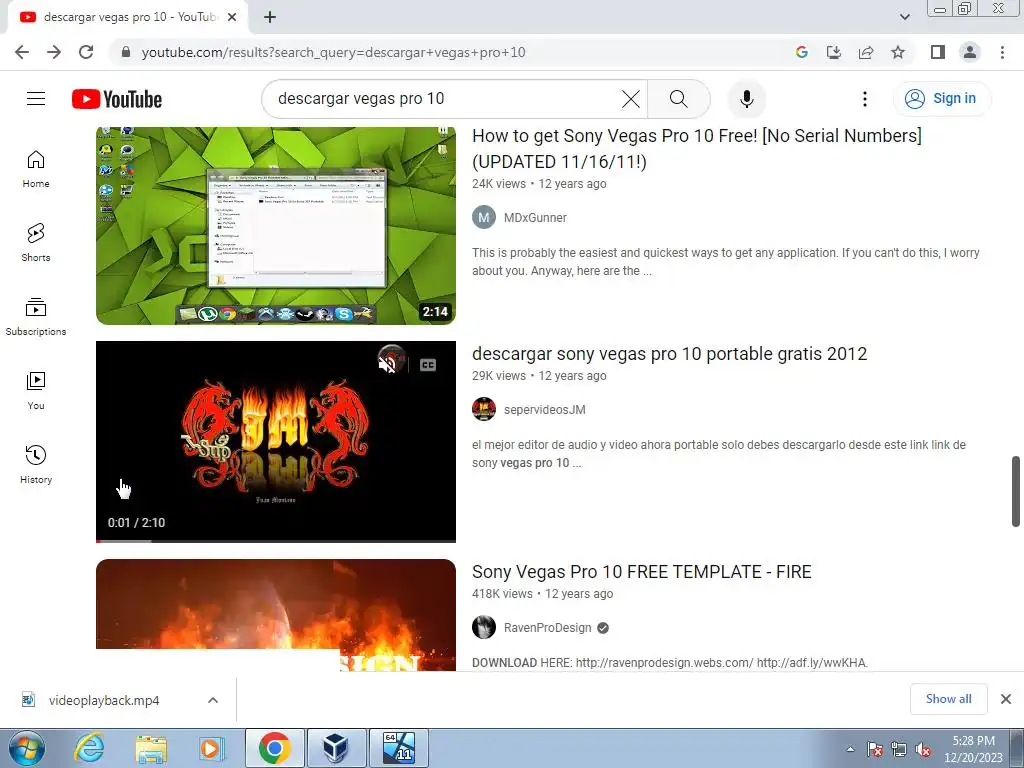Click the YouTube logo
Viewport: 1024px width, 768px height.
click(117, 99)
